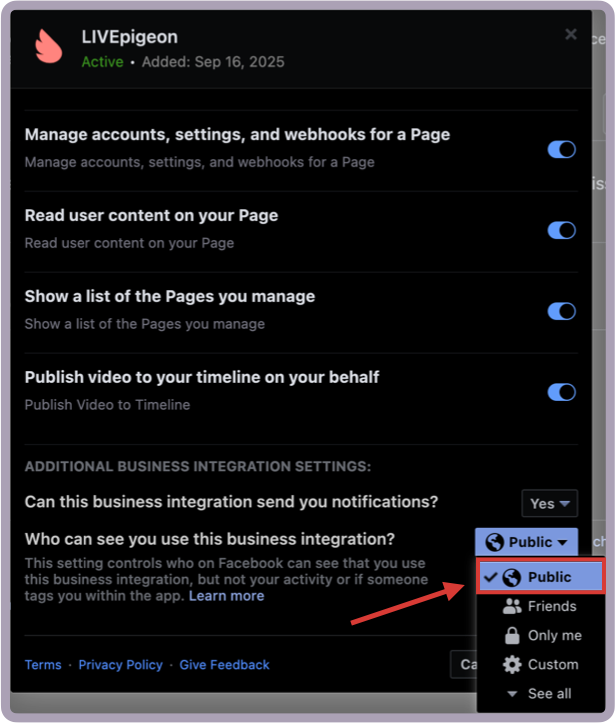Click the Give Feedback link
Screen dimensions: 615x723
coord(225,664)
